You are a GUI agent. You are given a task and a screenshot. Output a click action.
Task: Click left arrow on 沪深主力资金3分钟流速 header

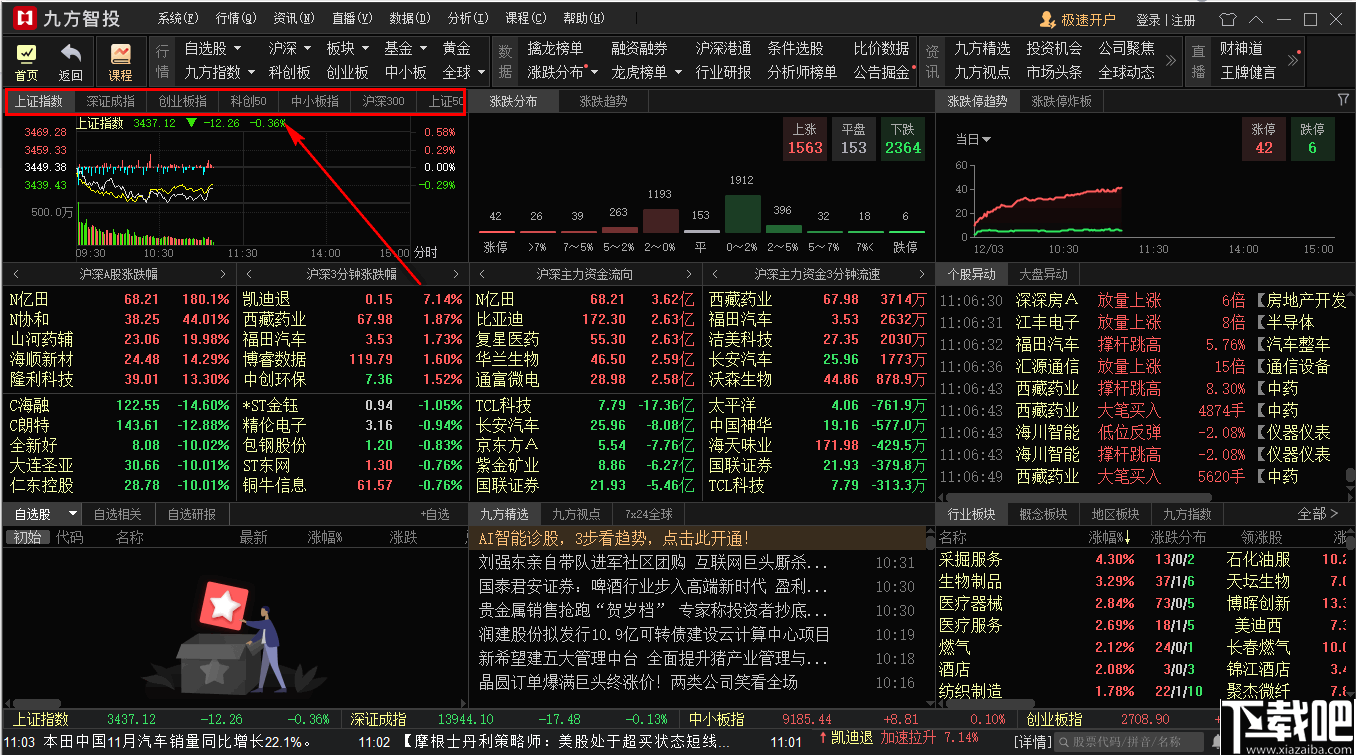click(716, 274)
